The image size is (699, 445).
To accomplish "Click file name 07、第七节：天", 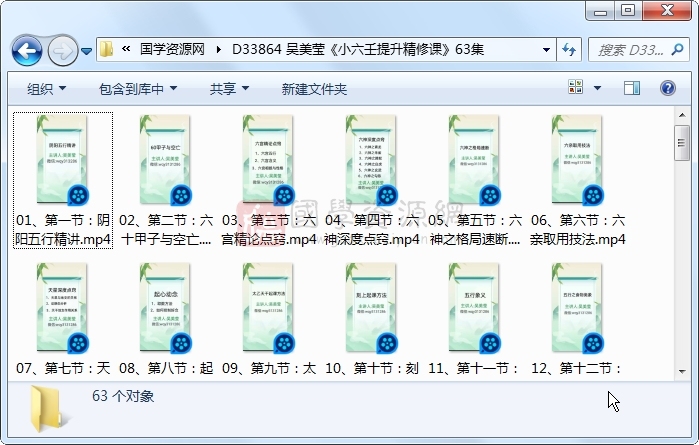I will (63, 368).
